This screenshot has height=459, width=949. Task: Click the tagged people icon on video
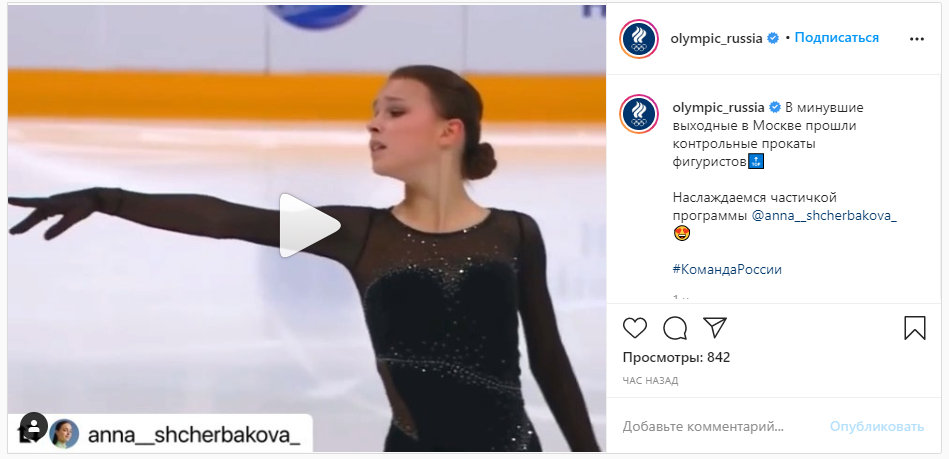point(32,428)
